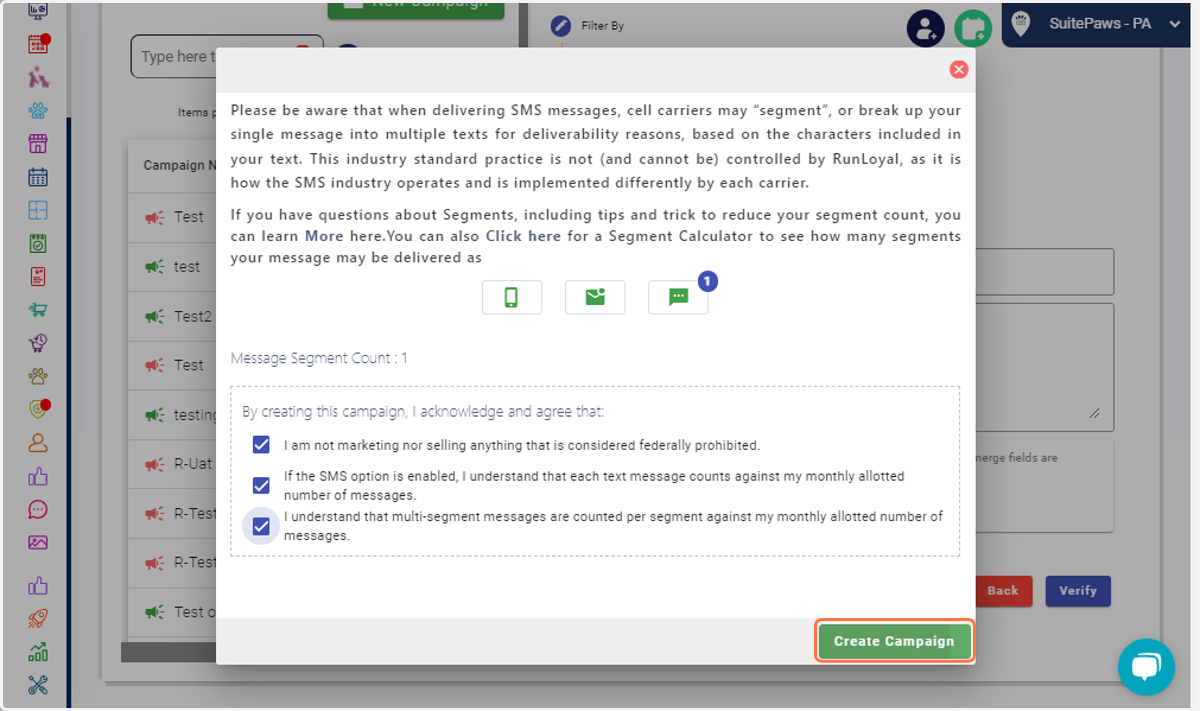Open the purple image gallery sidebar icon
Screen dimensions: 1200x711
click(x=38, y=542)
